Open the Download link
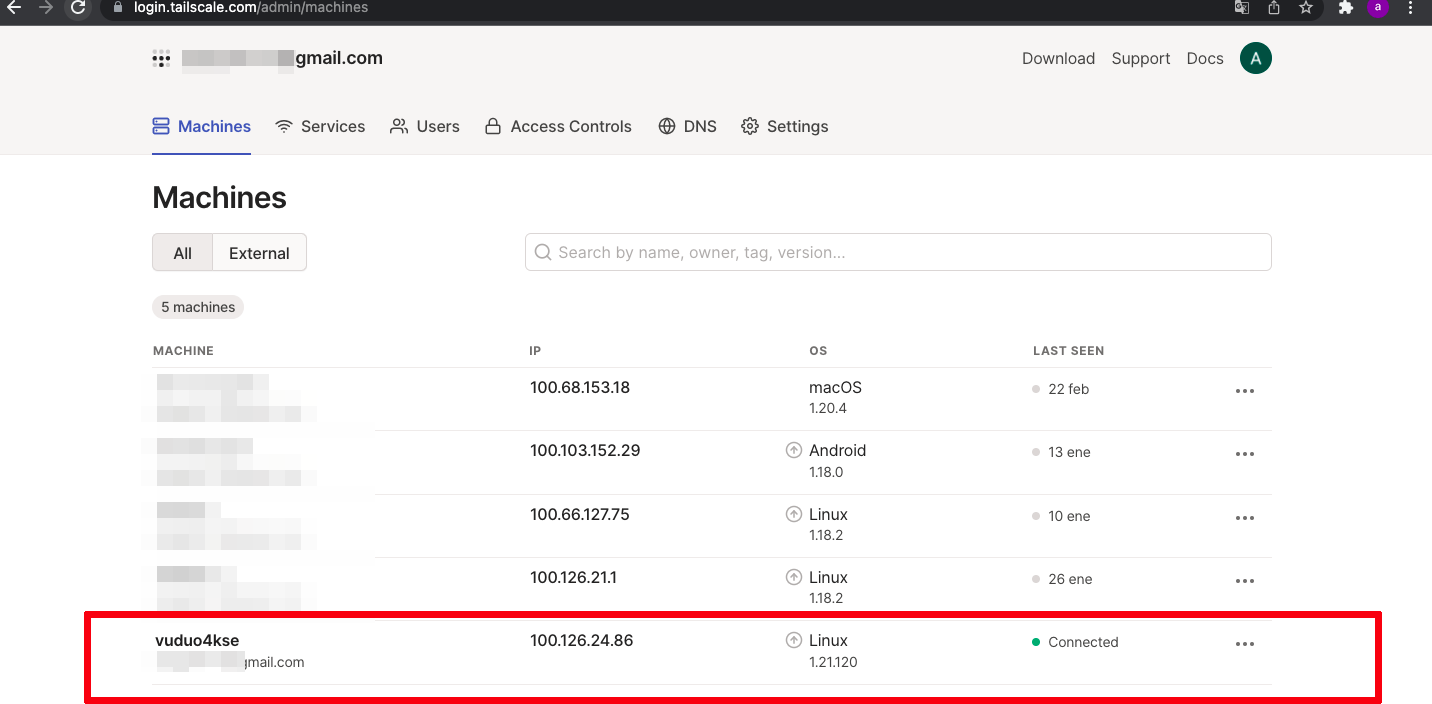The height and width of the screenshot is (704, 1432). (1058, 59)
